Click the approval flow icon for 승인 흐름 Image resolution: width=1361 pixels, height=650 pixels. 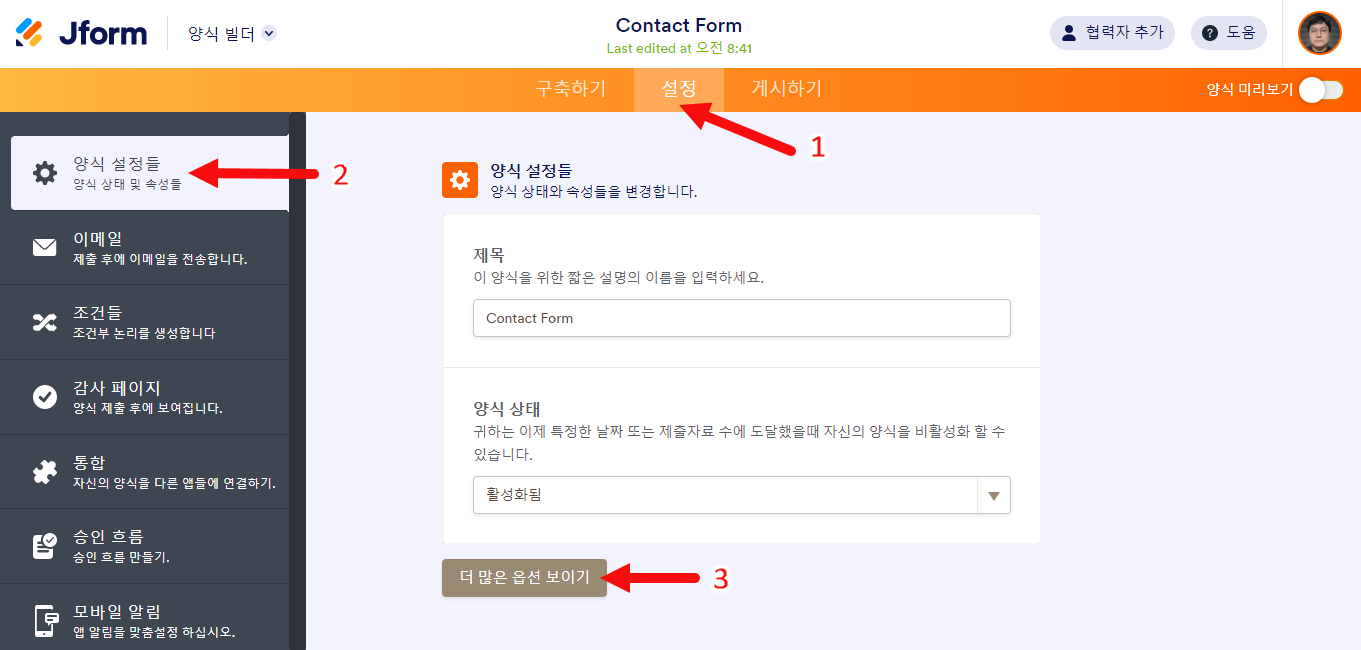[45, 546]
